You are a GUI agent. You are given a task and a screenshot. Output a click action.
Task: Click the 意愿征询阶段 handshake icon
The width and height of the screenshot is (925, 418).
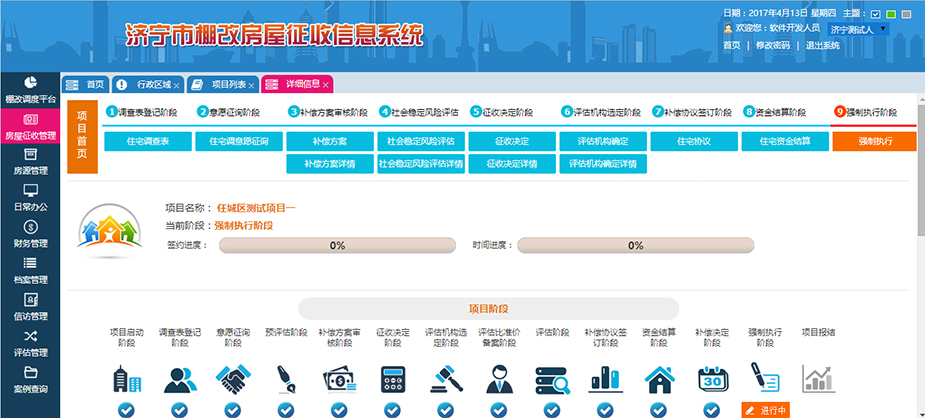pos(232,380)
